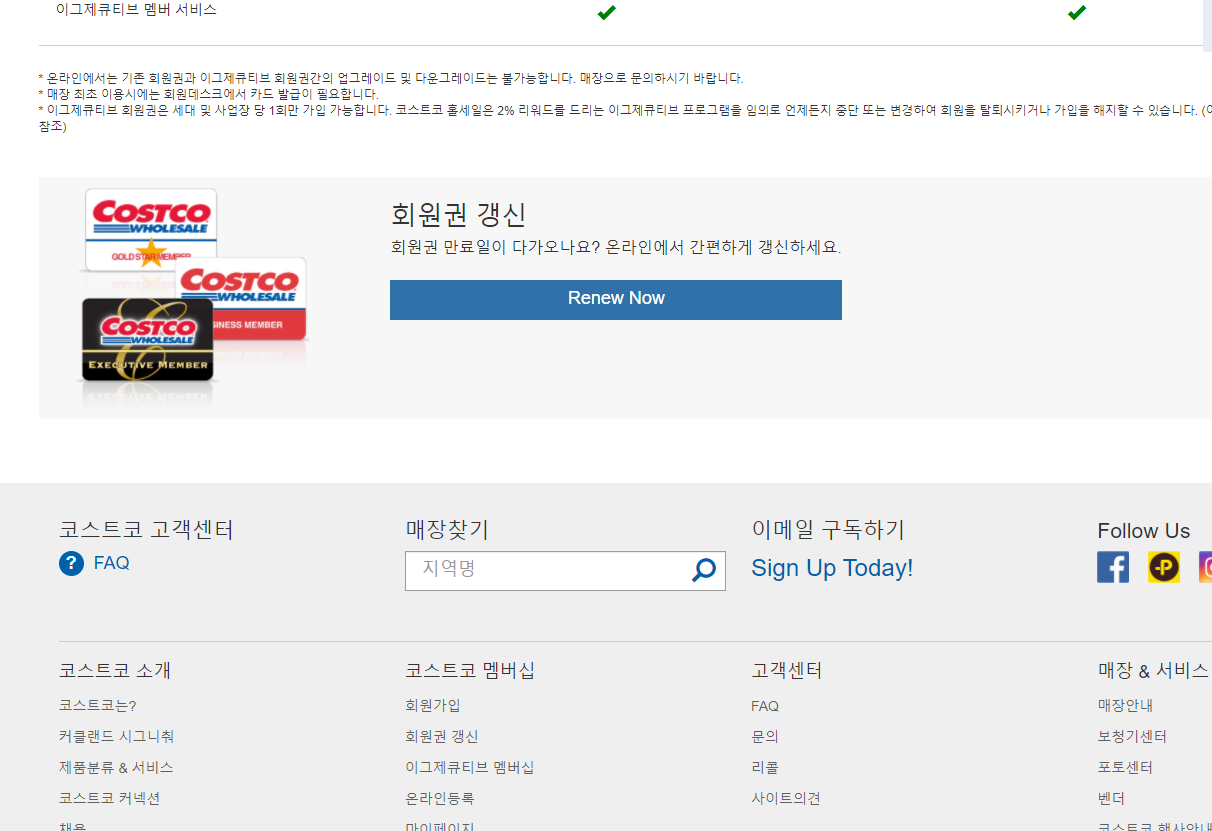Click the 코스트코 소개 column heading

[115, 670]
